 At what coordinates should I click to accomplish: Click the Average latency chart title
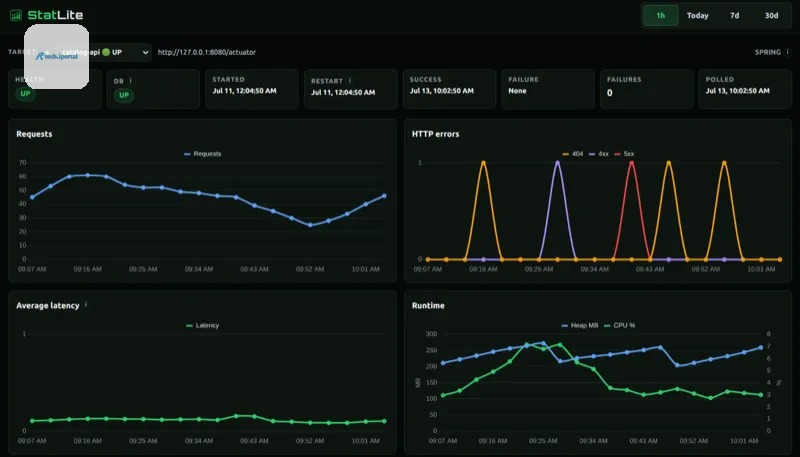tap(47, 306)
